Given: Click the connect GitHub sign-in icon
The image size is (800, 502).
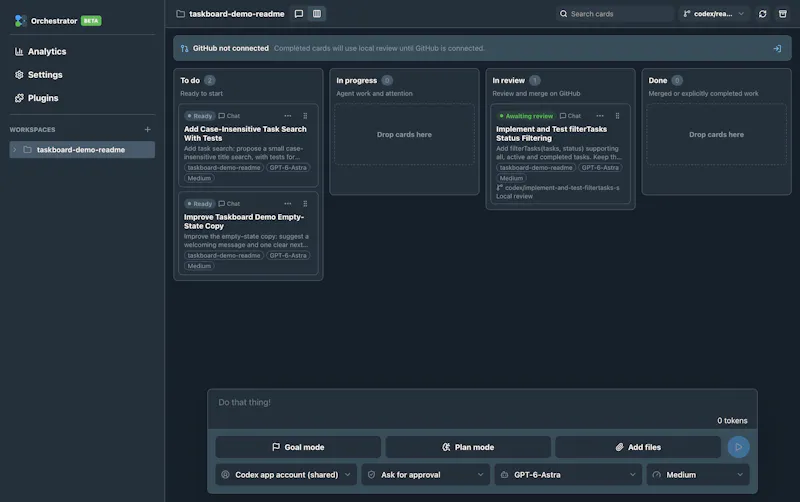Looking at the screenshot, I should pyautogui.click(x=777, y=48).
